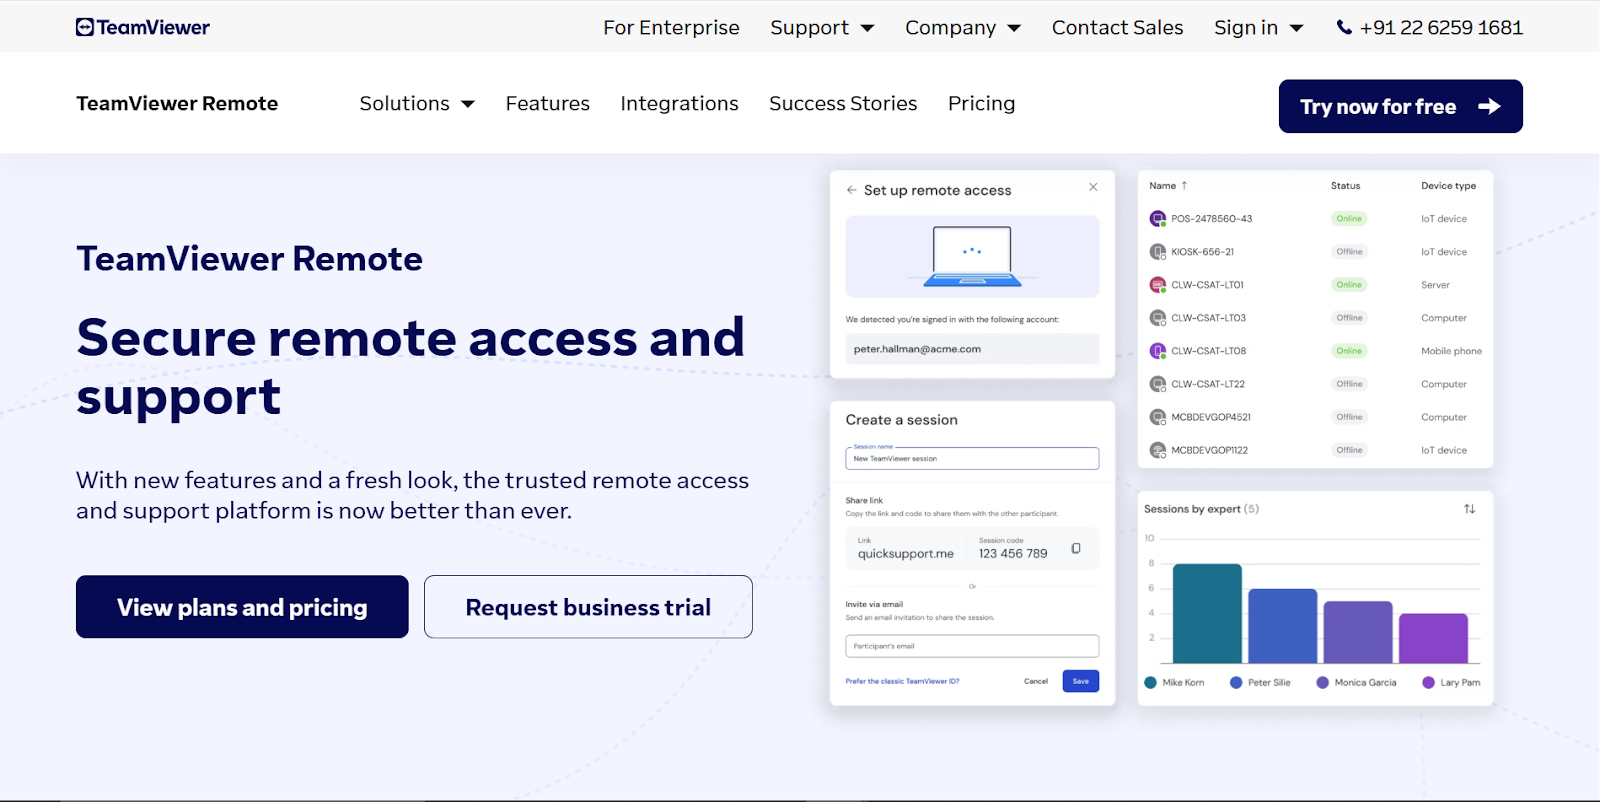Click the Mike Korn teal chart bar

click(1207, 614)
